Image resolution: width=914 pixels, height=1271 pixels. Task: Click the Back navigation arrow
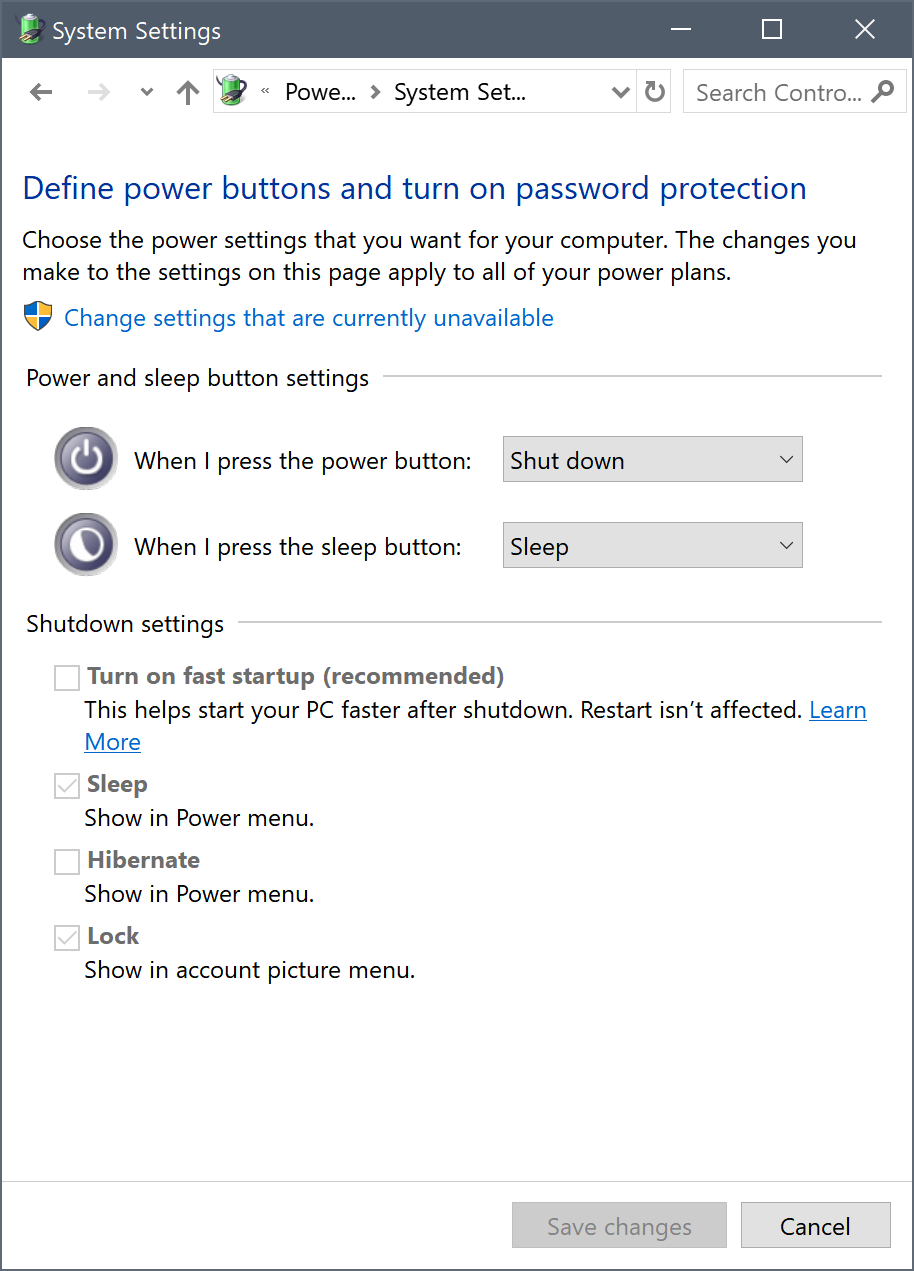pyautogui.click(x=41, y=93)
